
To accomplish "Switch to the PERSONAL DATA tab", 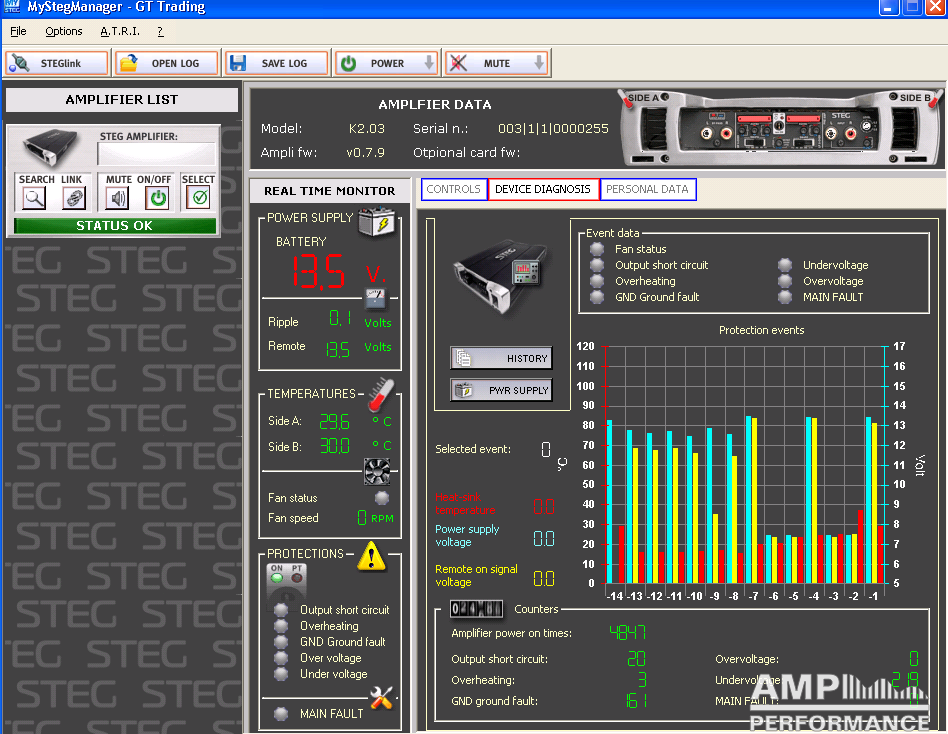I will [647, 189].
